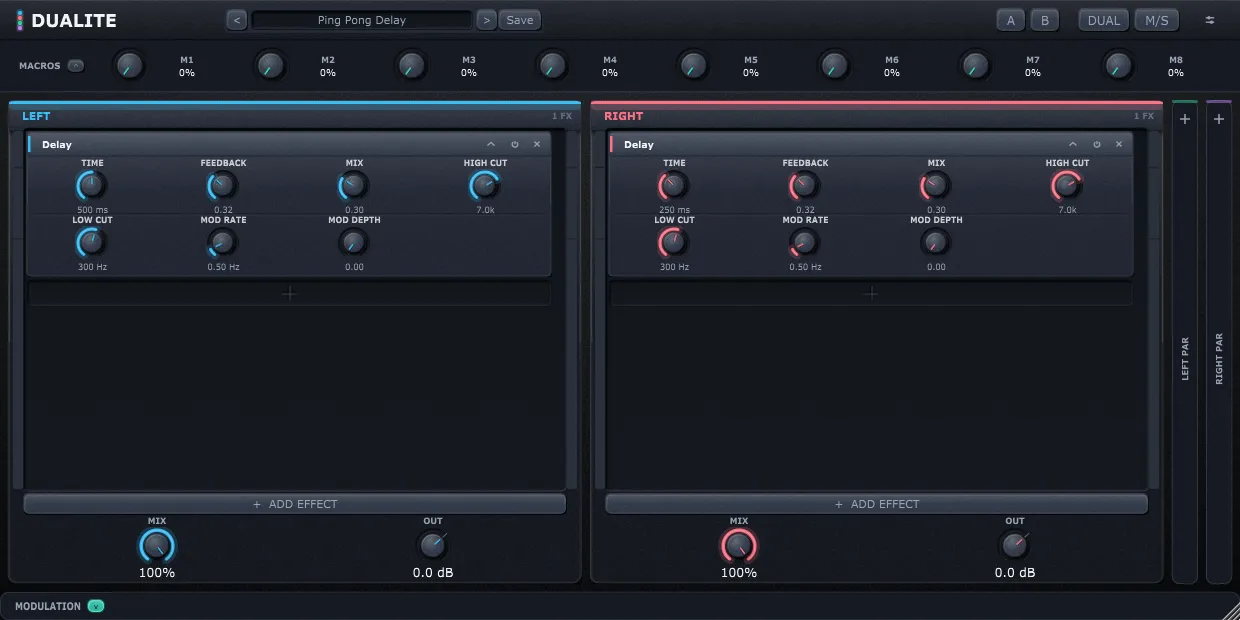Image resolution: width=1240 pixels, height=620 pixels.
Task: Click the Right channel 100% mix value
Action: pyautogui.click(x=739, y=573)
